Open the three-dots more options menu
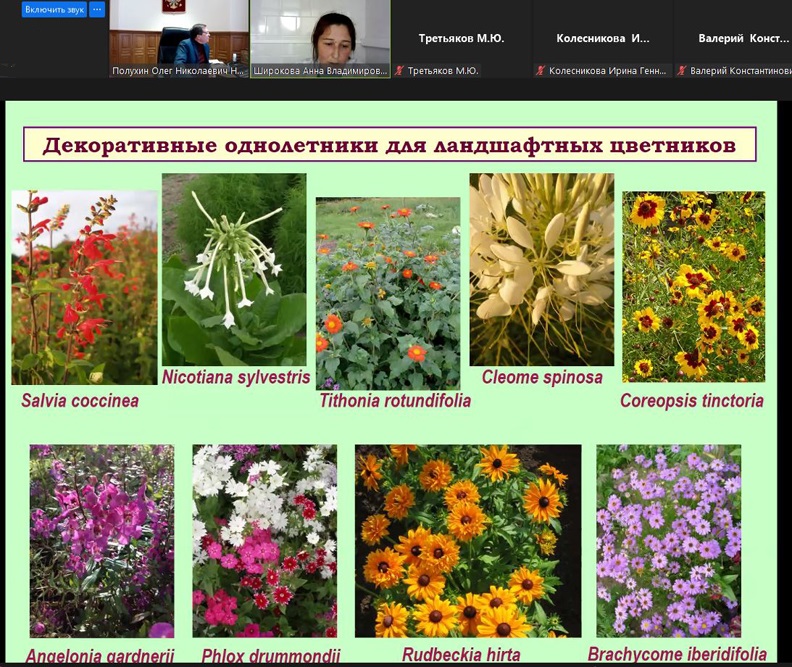Viewport: 792px width, 667px height. point(97,10)
